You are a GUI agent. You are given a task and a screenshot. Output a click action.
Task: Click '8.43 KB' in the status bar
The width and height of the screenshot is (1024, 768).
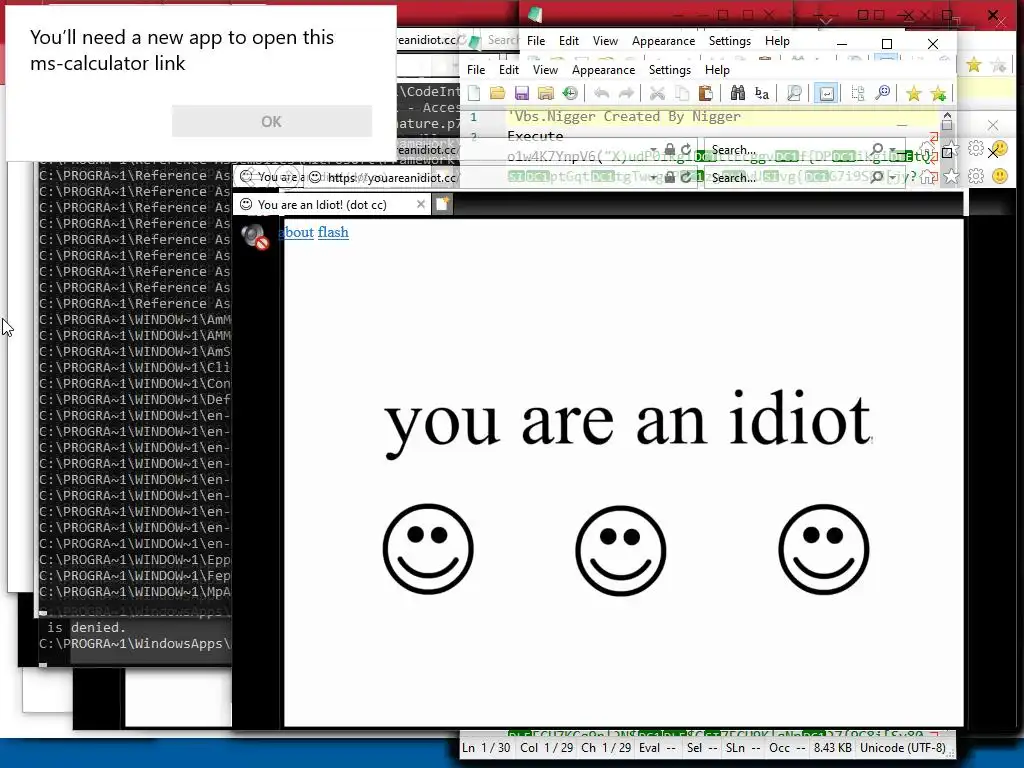click(x=832, y=748)
